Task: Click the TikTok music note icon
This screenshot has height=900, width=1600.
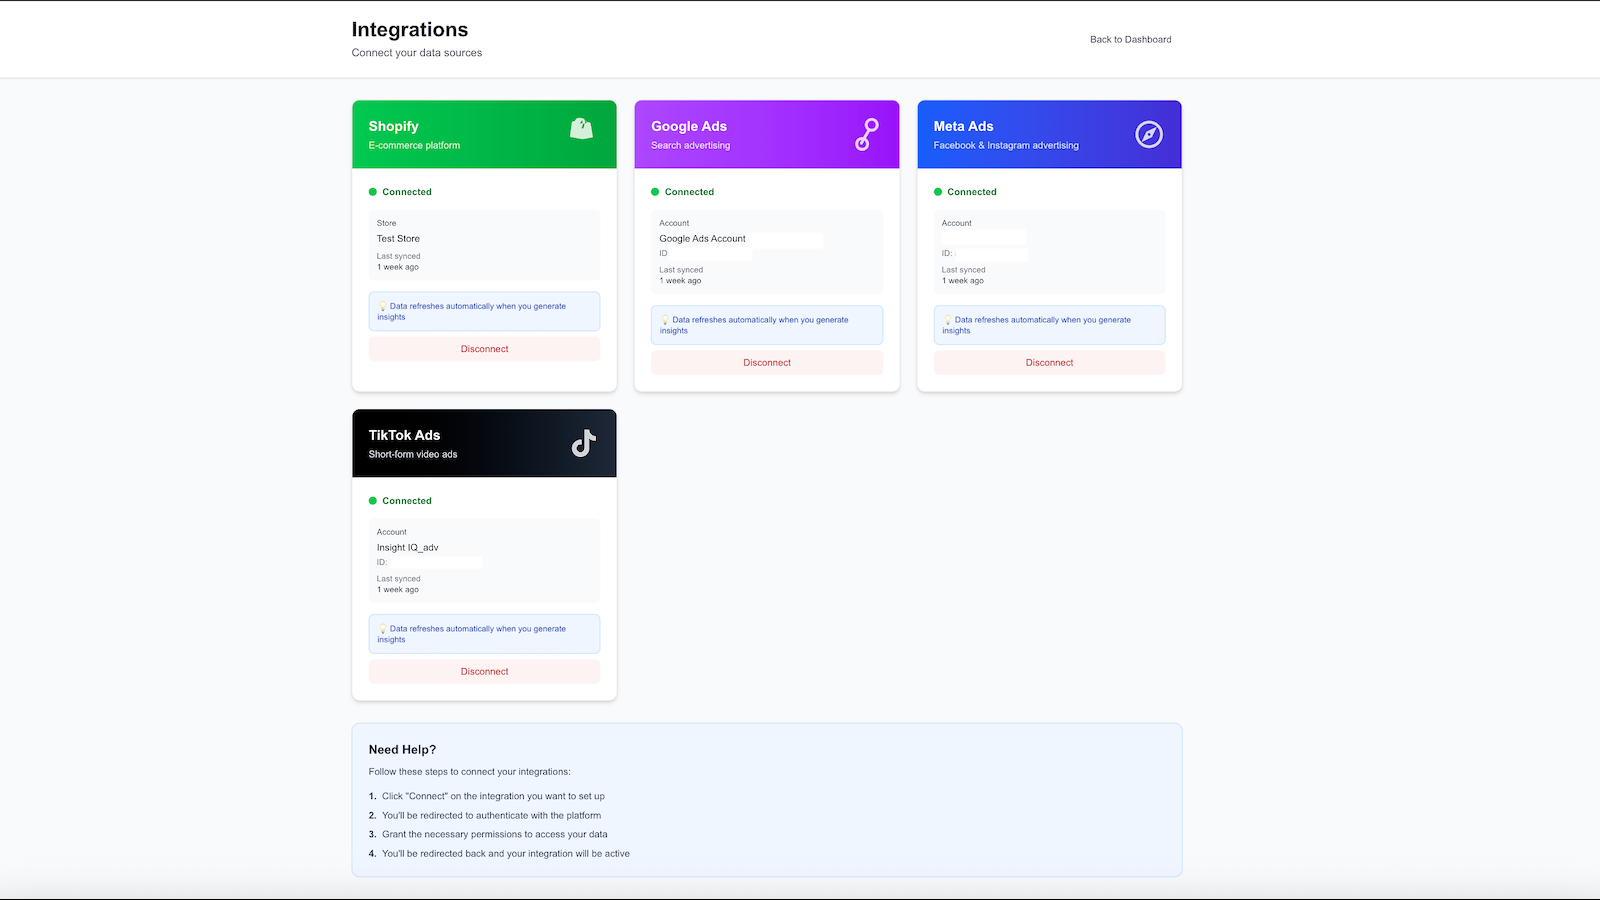Action: (582, 442)
